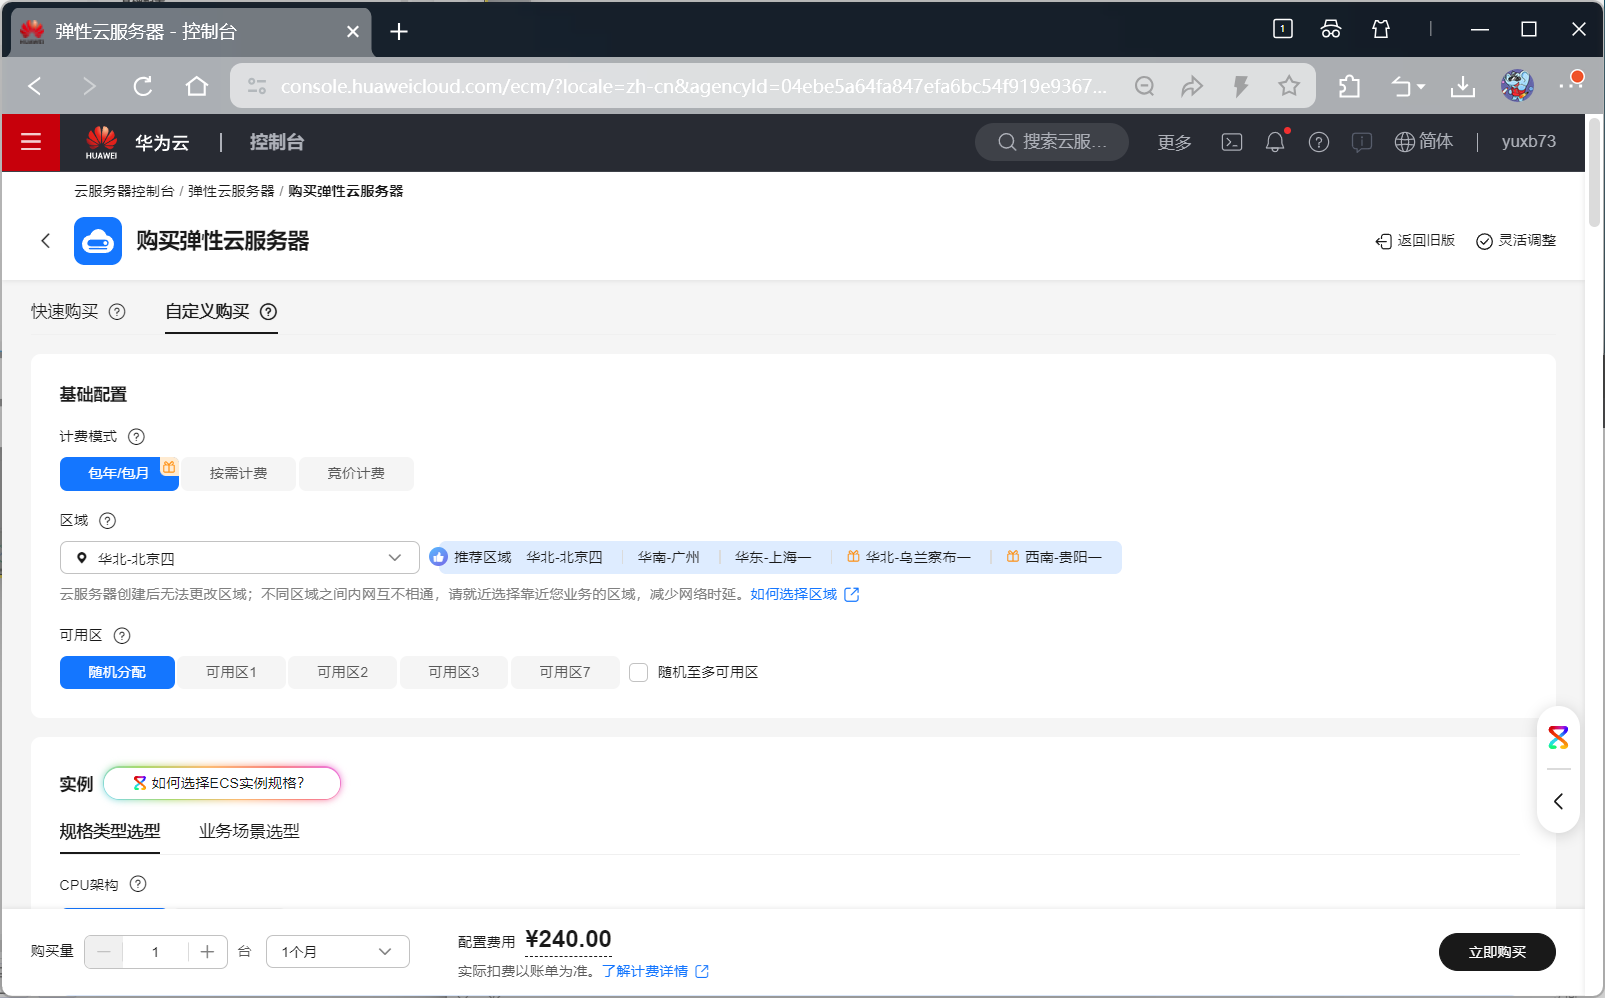1605x998 pixels.
Task: Select 竞价计费 billing mode
Action: point(356,474)
